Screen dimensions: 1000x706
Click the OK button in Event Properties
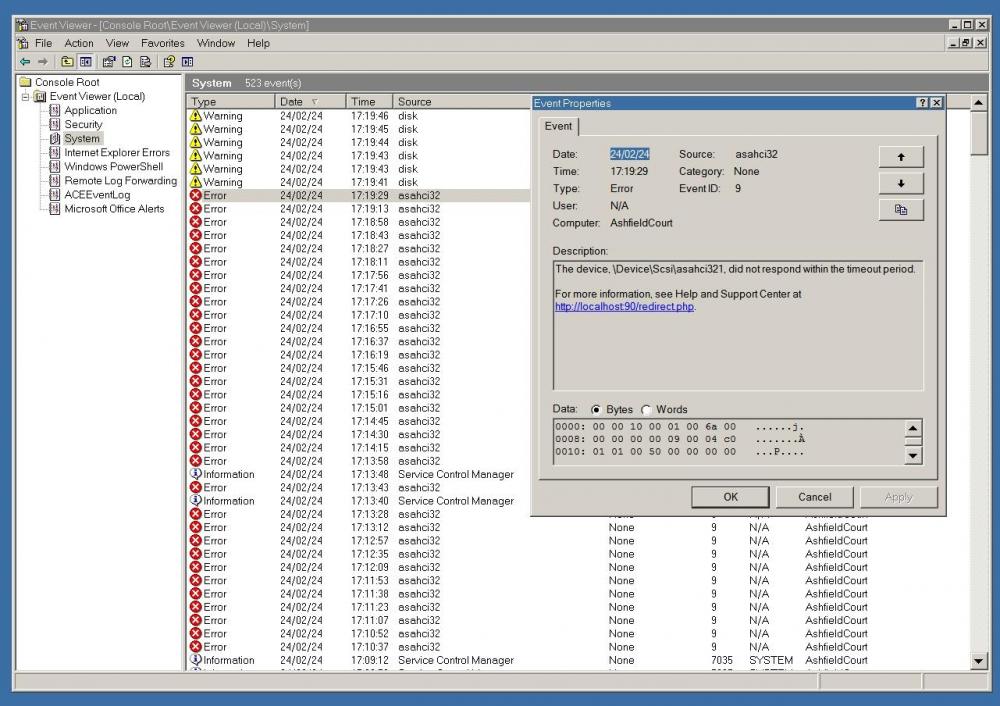click(x=730, y=497)
